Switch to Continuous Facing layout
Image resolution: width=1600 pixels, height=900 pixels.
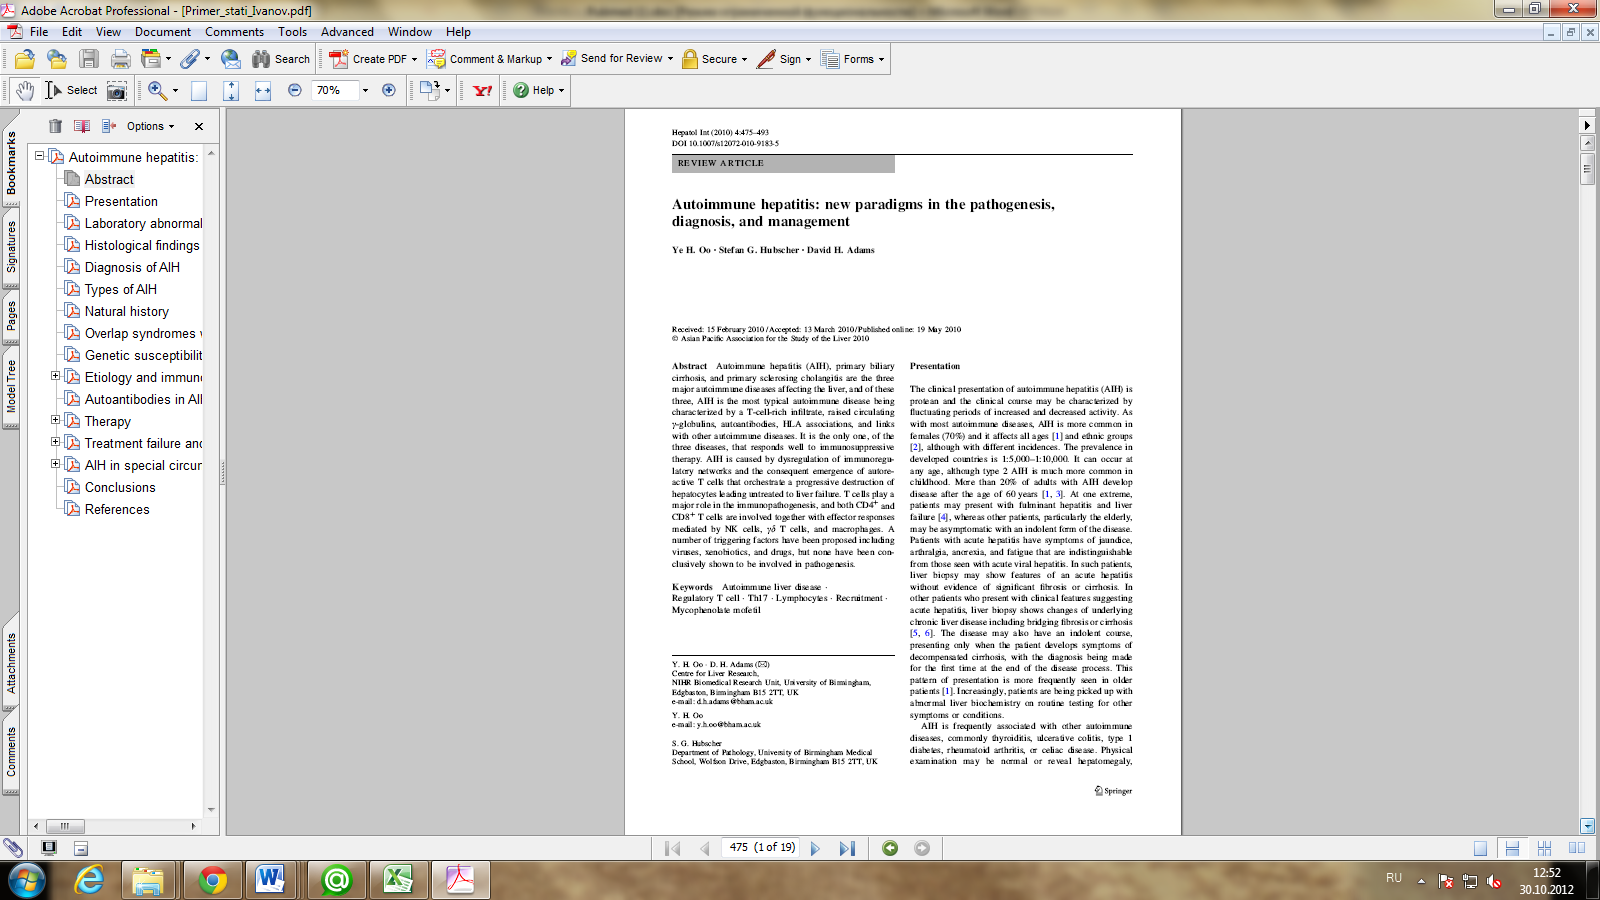1545,848
